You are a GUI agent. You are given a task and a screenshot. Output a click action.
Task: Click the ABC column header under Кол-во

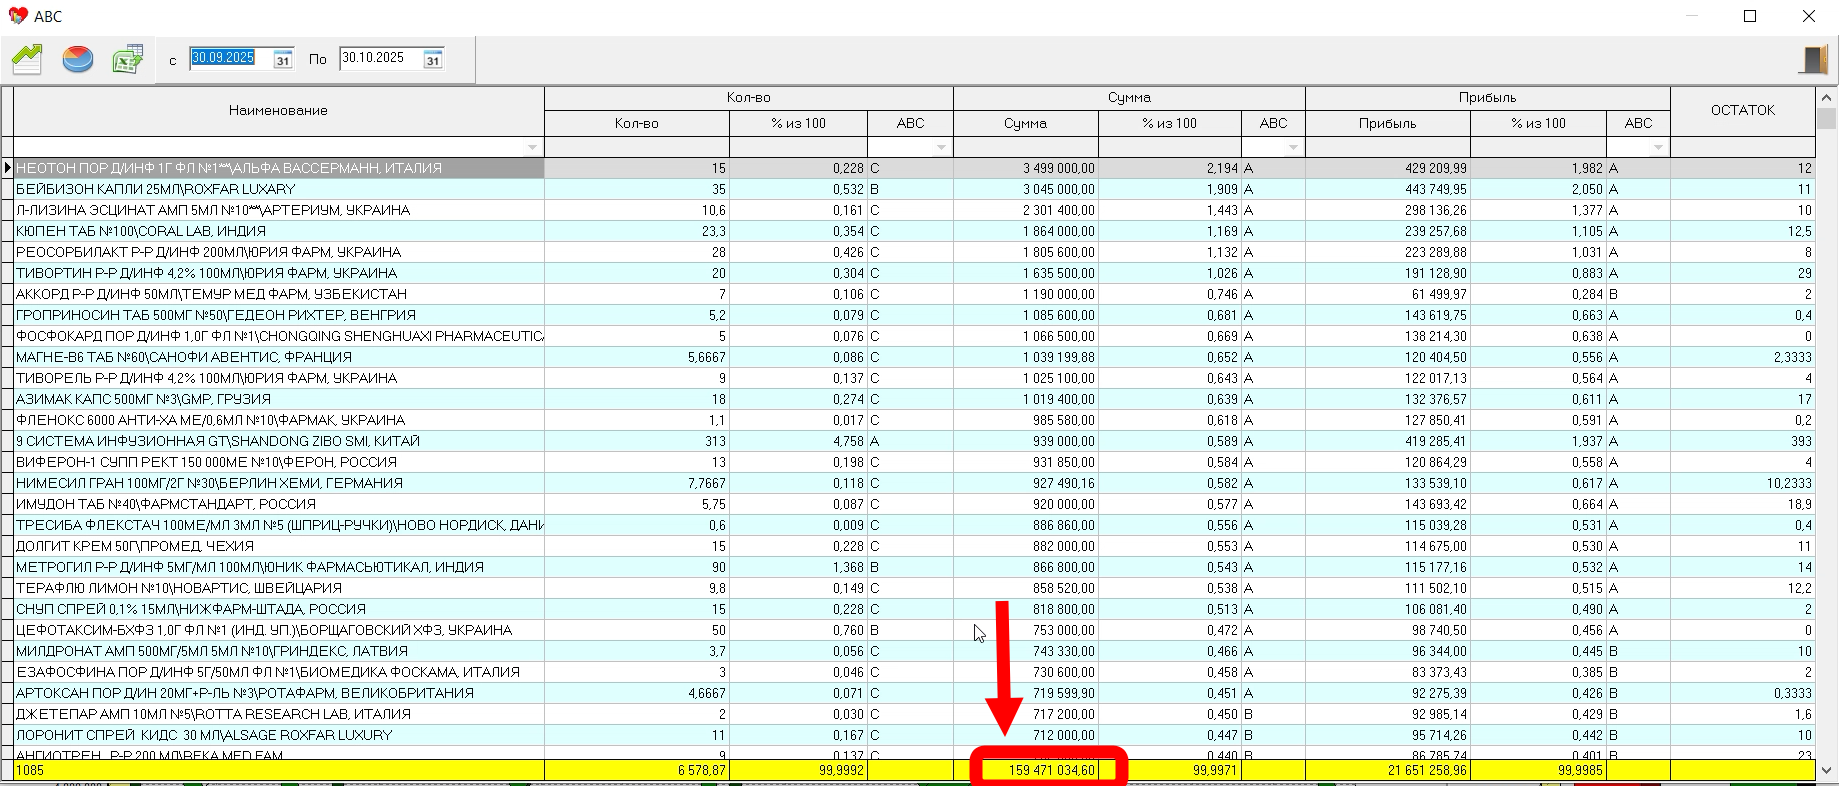pos(910,124)
